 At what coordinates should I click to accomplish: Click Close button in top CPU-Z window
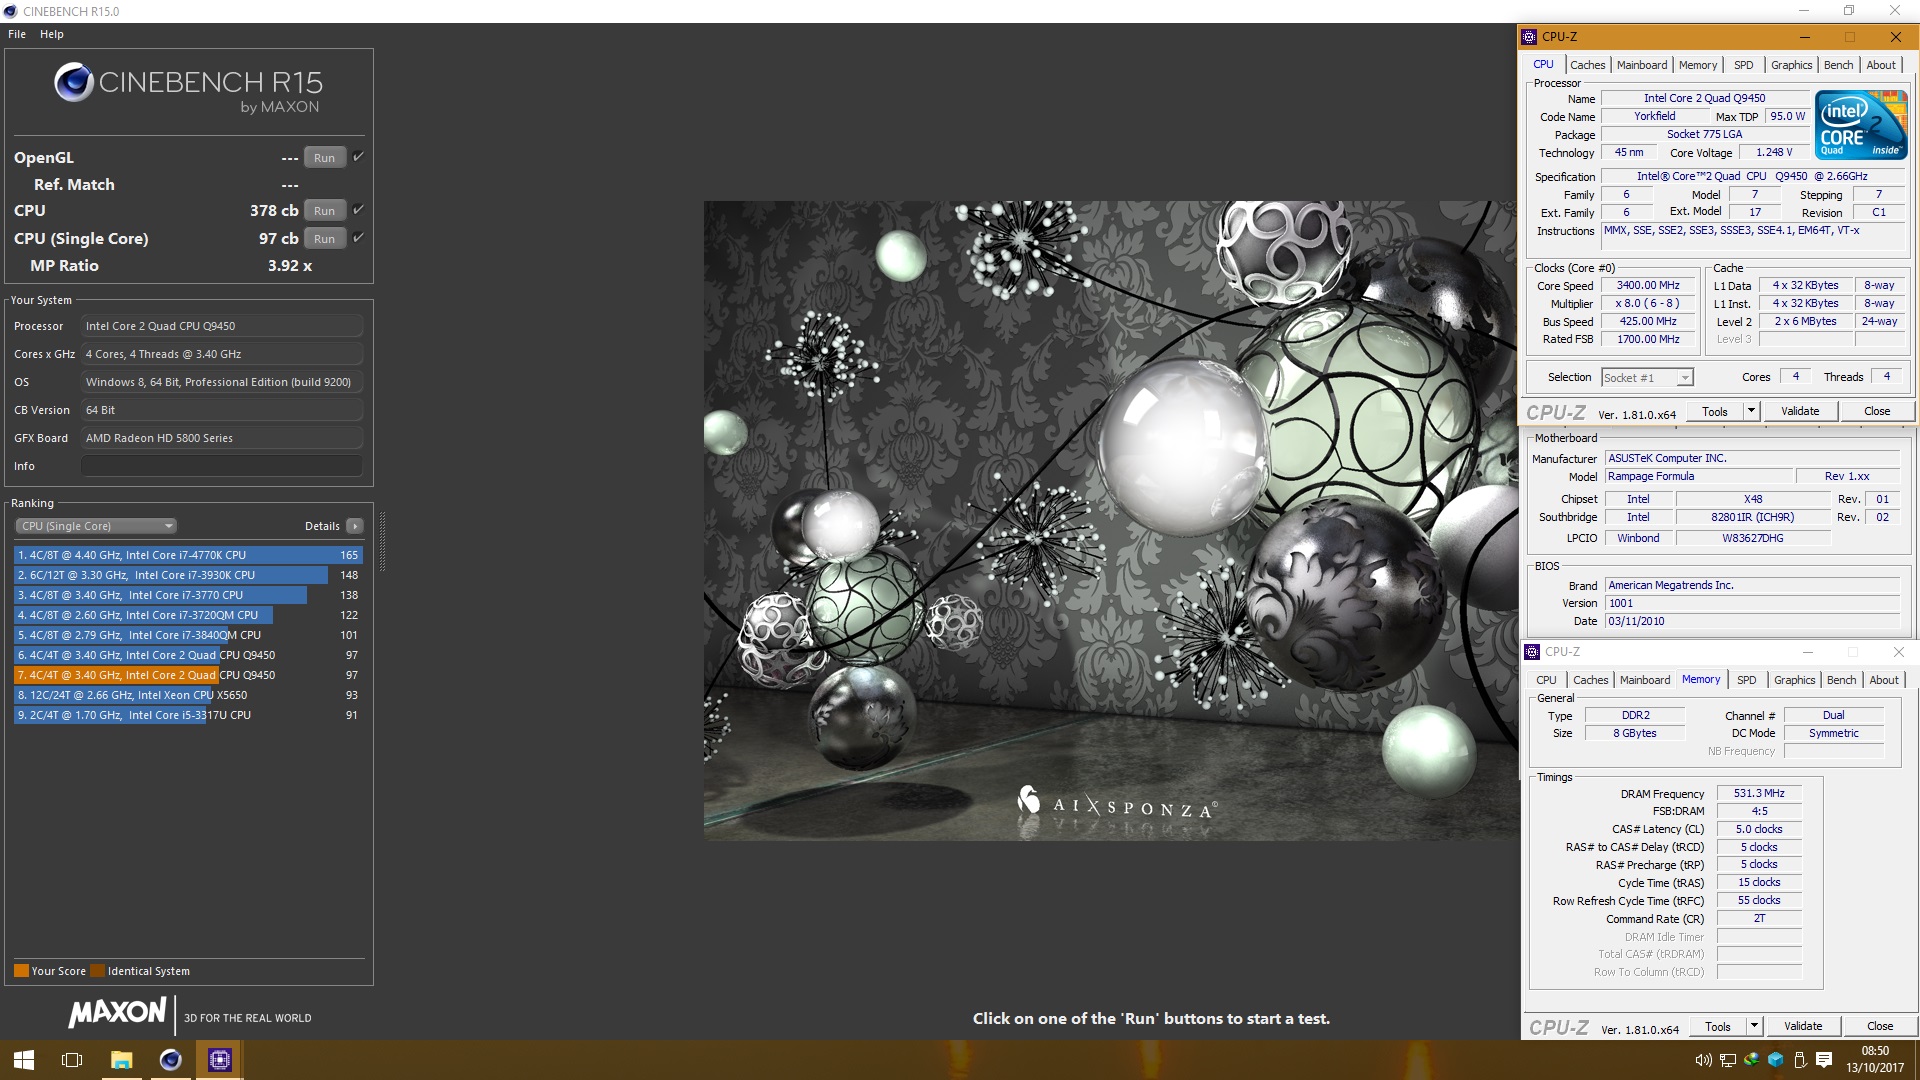coord(1877,412)
